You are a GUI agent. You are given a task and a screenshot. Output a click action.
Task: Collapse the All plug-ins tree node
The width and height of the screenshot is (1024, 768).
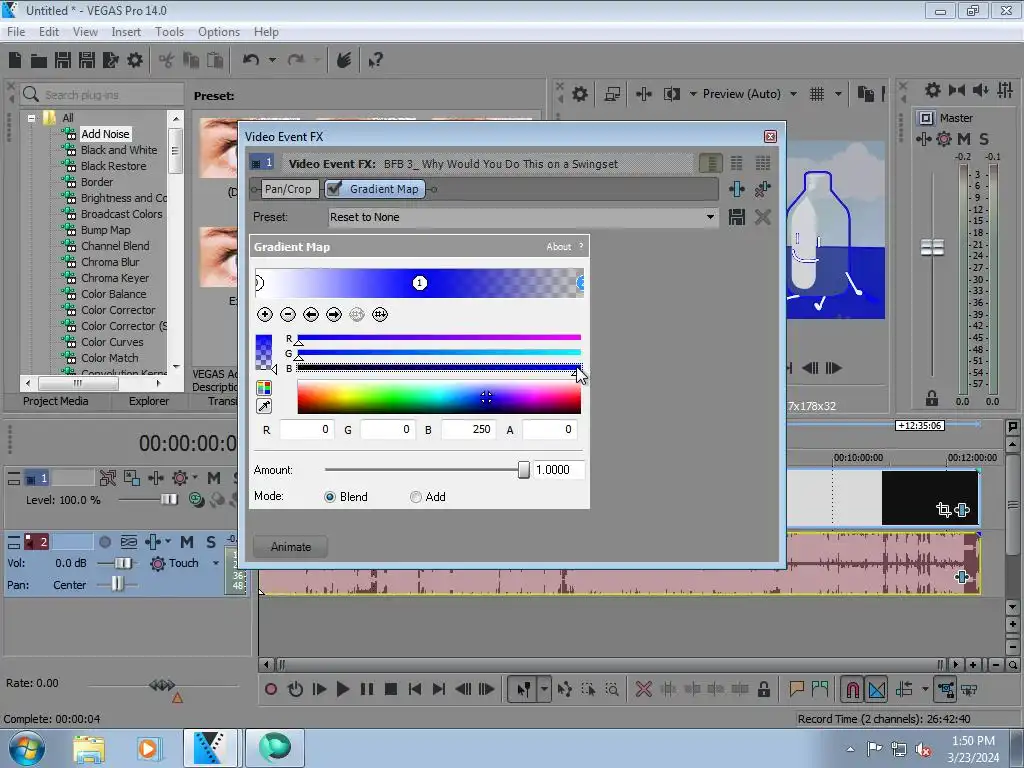coord(31,118)
